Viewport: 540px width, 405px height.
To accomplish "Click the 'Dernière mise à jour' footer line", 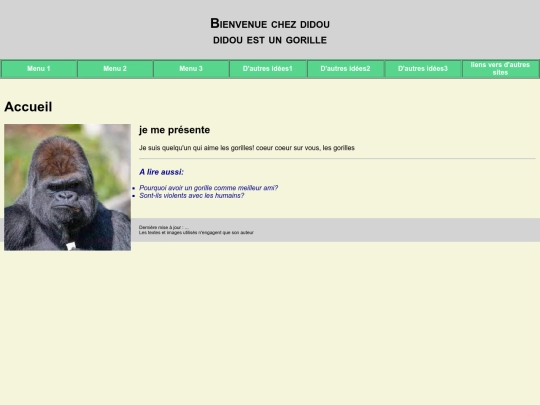I will 164,227.
